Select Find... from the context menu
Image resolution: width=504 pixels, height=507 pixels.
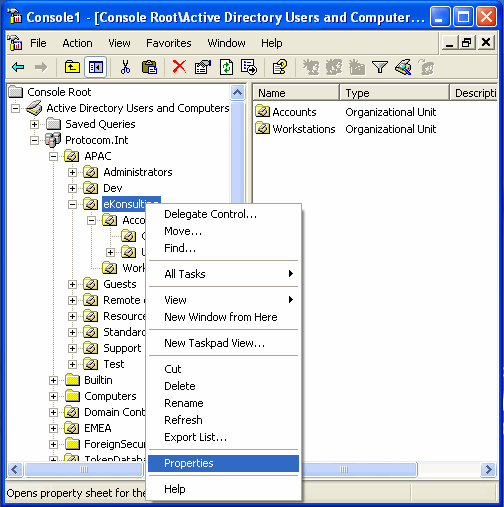pos(223,248)
